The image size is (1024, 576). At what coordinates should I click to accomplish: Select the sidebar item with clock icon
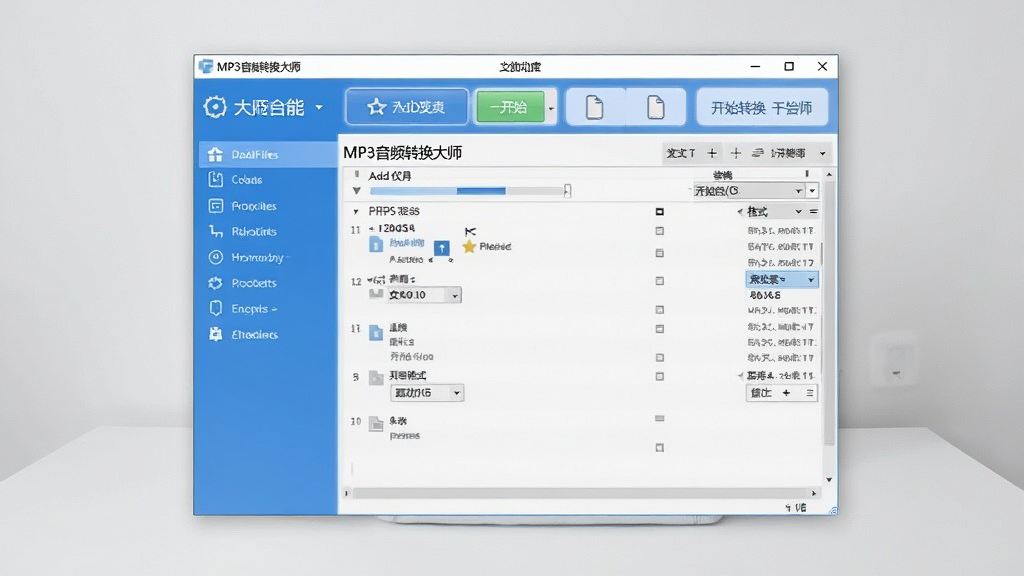268,257
